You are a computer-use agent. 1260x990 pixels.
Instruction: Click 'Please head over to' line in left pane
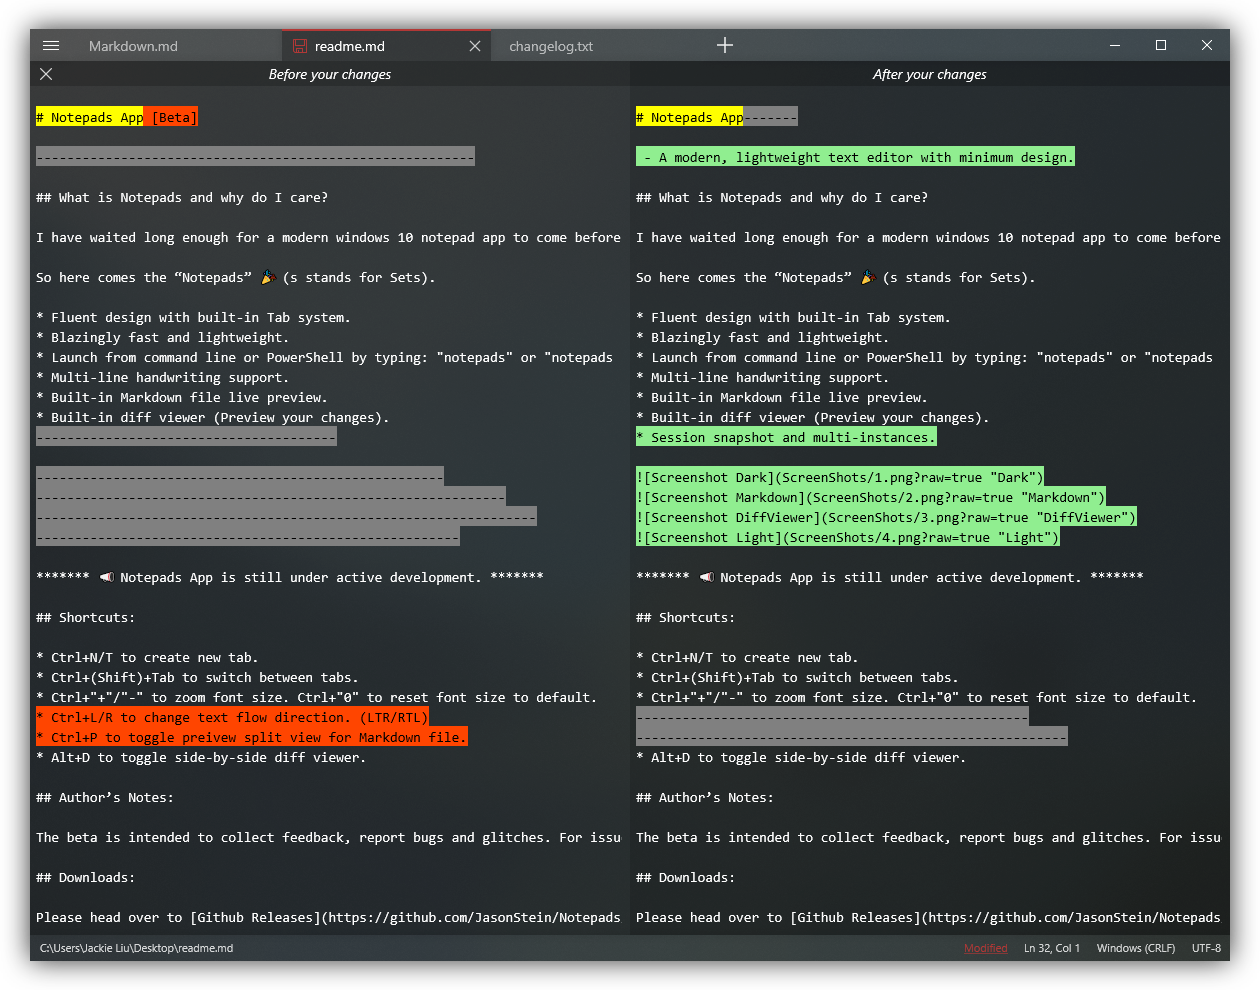click(x=328, y=917)
